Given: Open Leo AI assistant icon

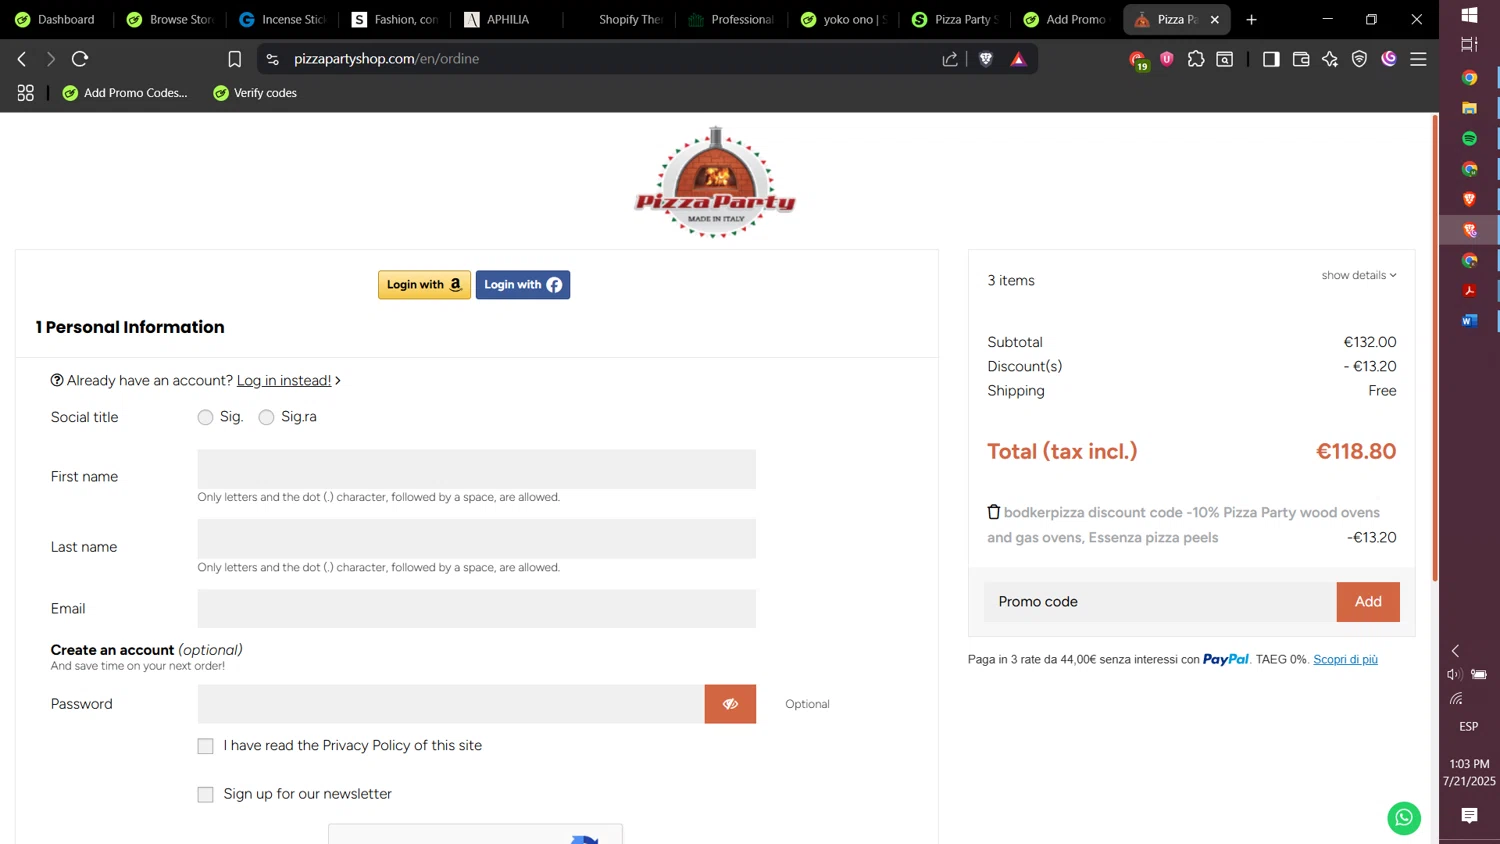Looking at the screenshot, I should point(1330,59).
